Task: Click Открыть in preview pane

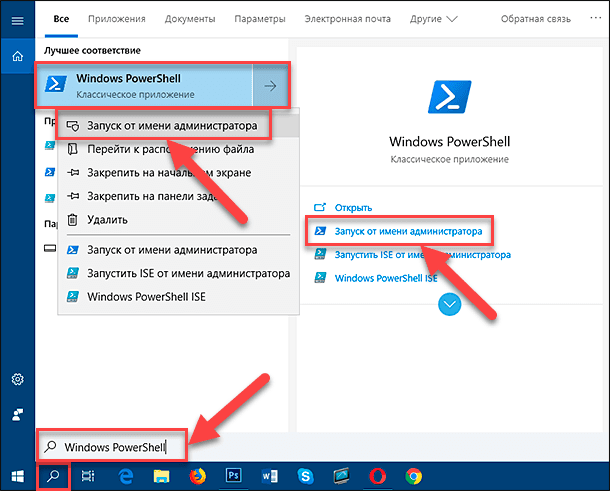Action: pos(353,207)
